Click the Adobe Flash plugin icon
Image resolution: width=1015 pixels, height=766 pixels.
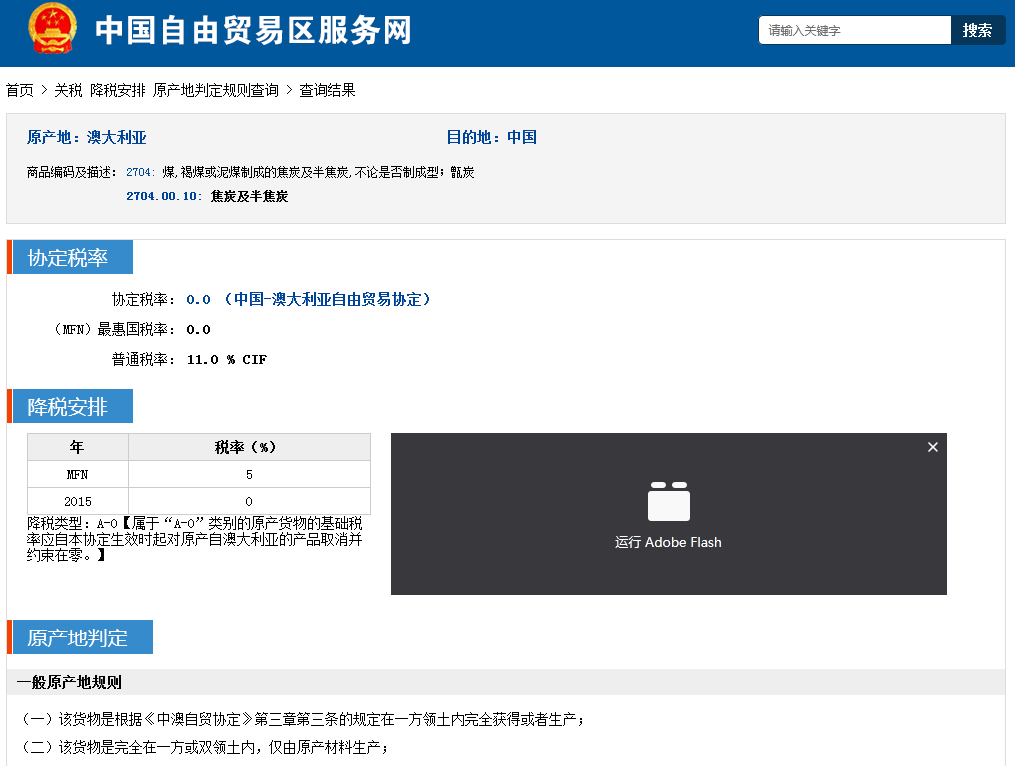668,502
